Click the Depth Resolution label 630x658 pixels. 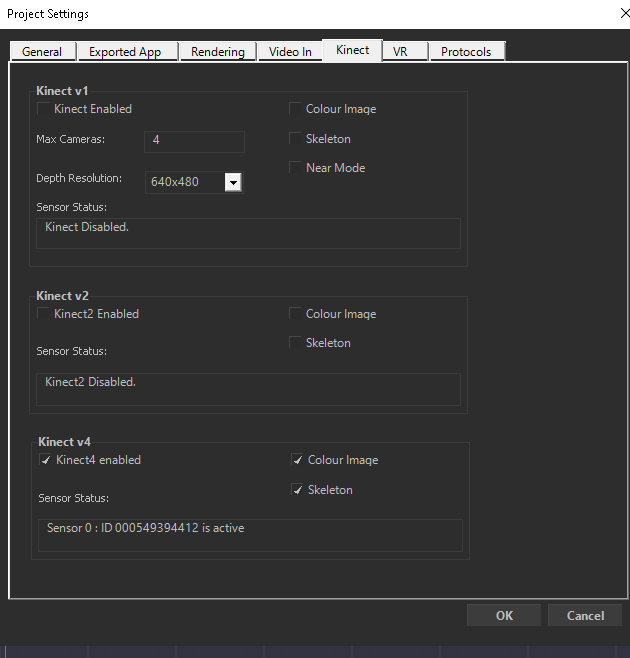click(x=79, y=178)
